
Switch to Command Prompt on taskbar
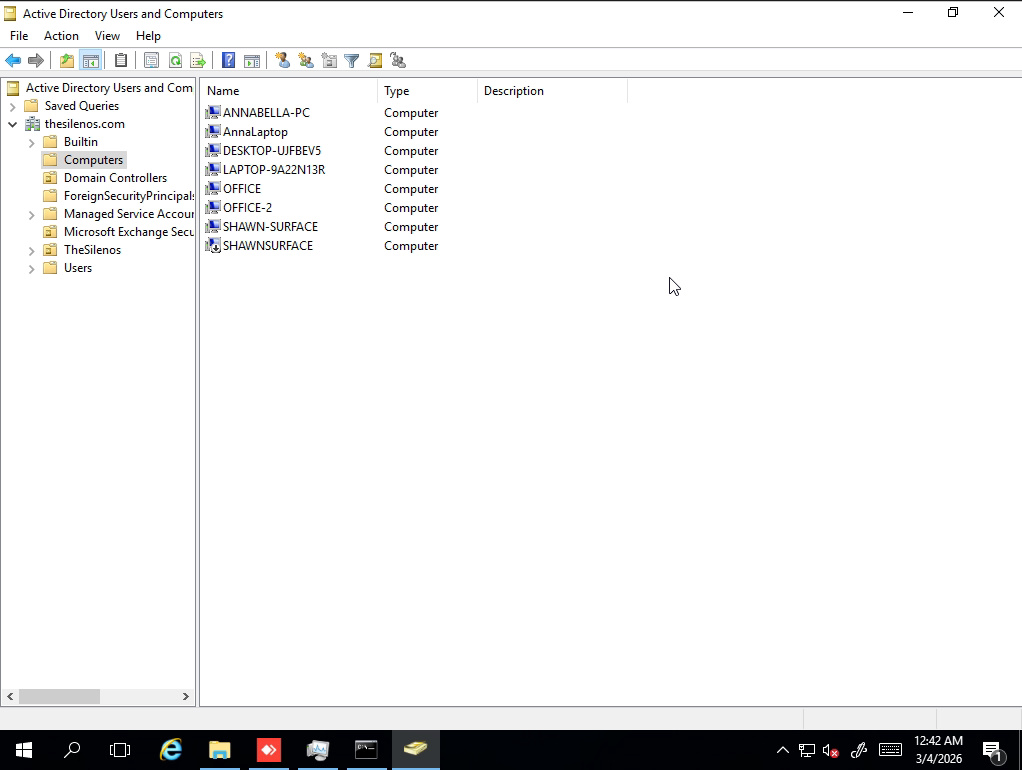[x=366, y=750]
